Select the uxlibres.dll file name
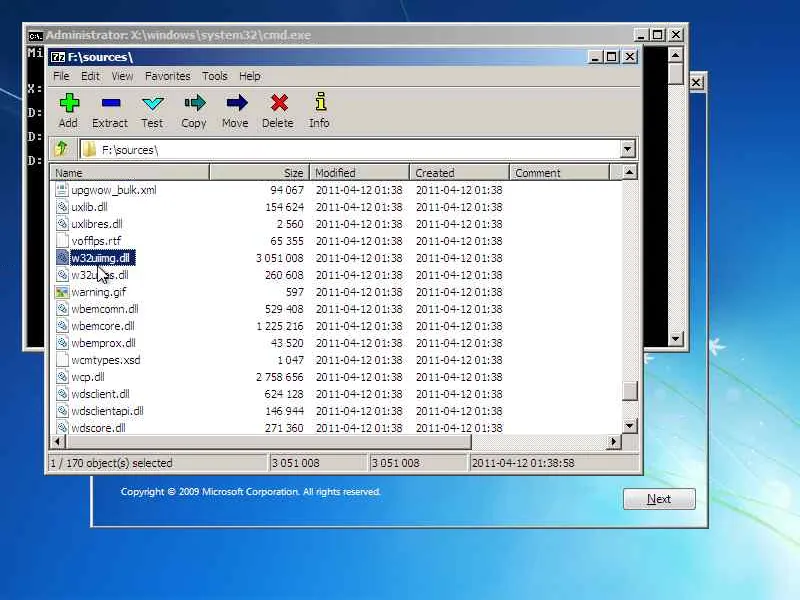Screen dimensions: 800x600 (97, 224)
